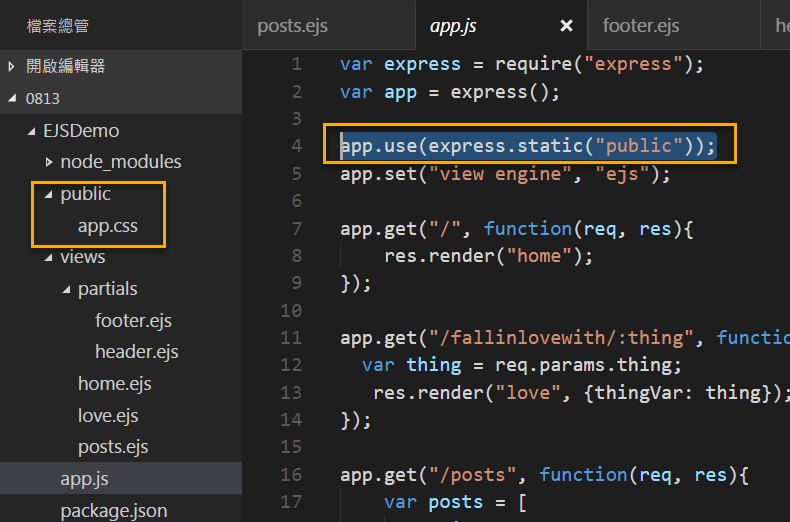Expand the node_modules folder arrow
Viewport: 790px width, 522px height.
coord(49,162)
